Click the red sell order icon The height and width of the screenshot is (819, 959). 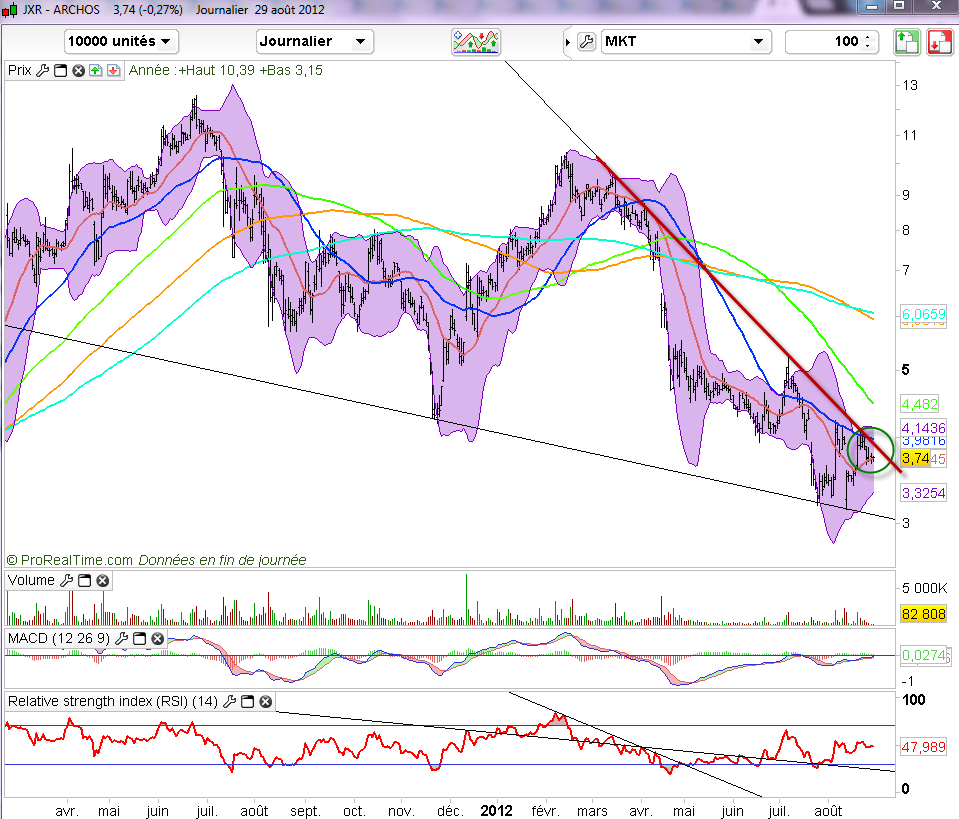tap(939, 42)
